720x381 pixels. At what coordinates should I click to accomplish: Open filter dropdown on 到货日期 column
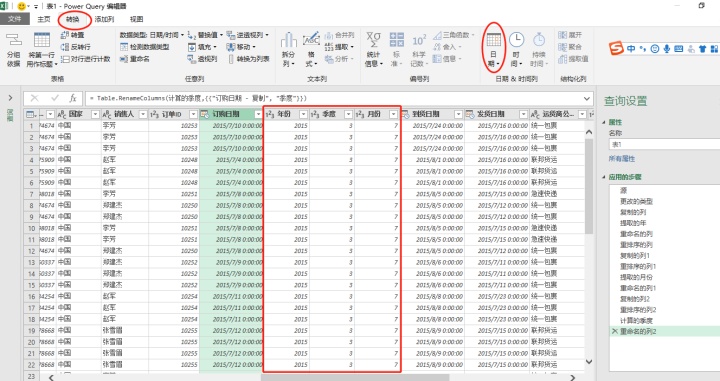(458, 114)
